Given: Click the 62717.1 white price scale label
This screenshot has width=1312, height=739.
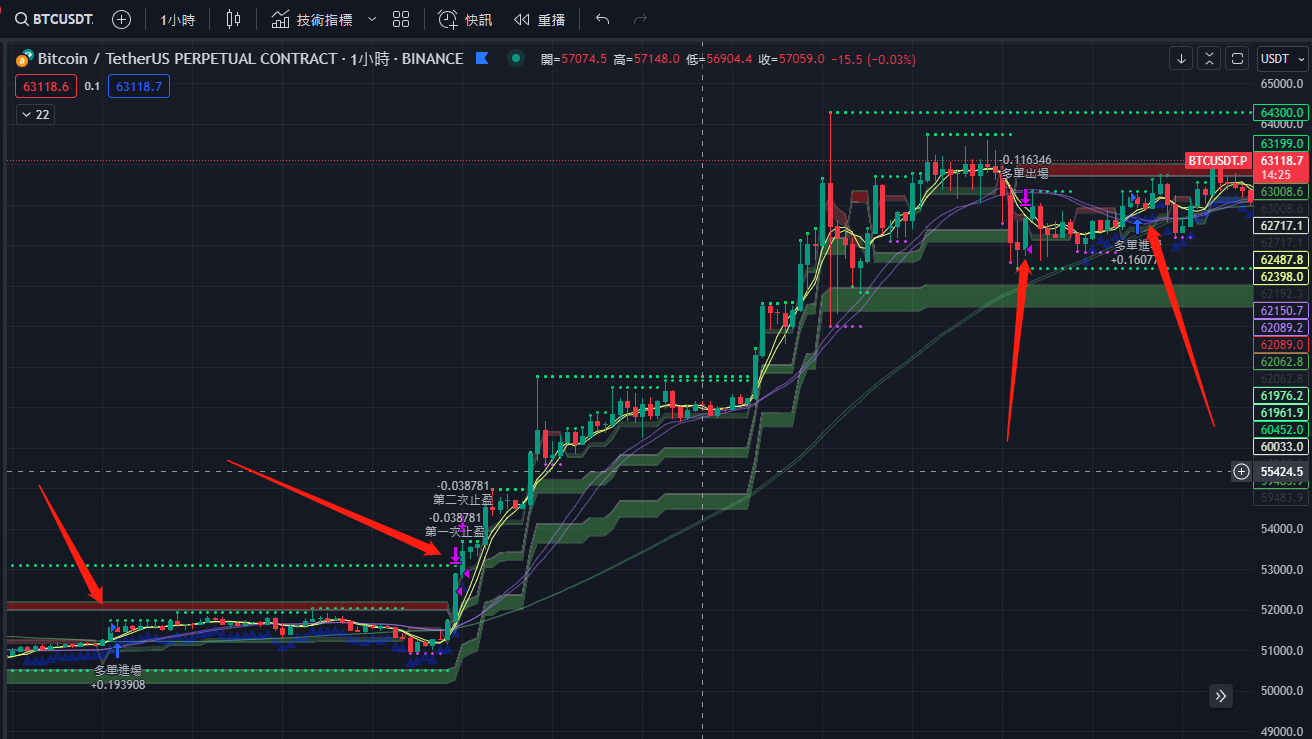Looking at the screenshot, I should point(1281,226).
